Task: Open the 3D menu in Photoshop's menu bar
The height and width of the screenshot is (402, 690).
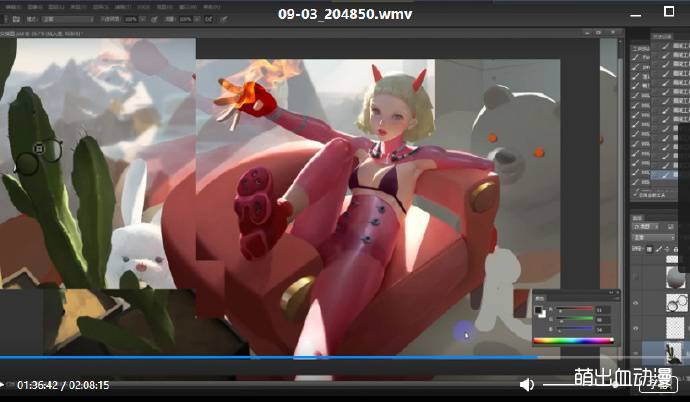Action: click(x=143, y=7)
